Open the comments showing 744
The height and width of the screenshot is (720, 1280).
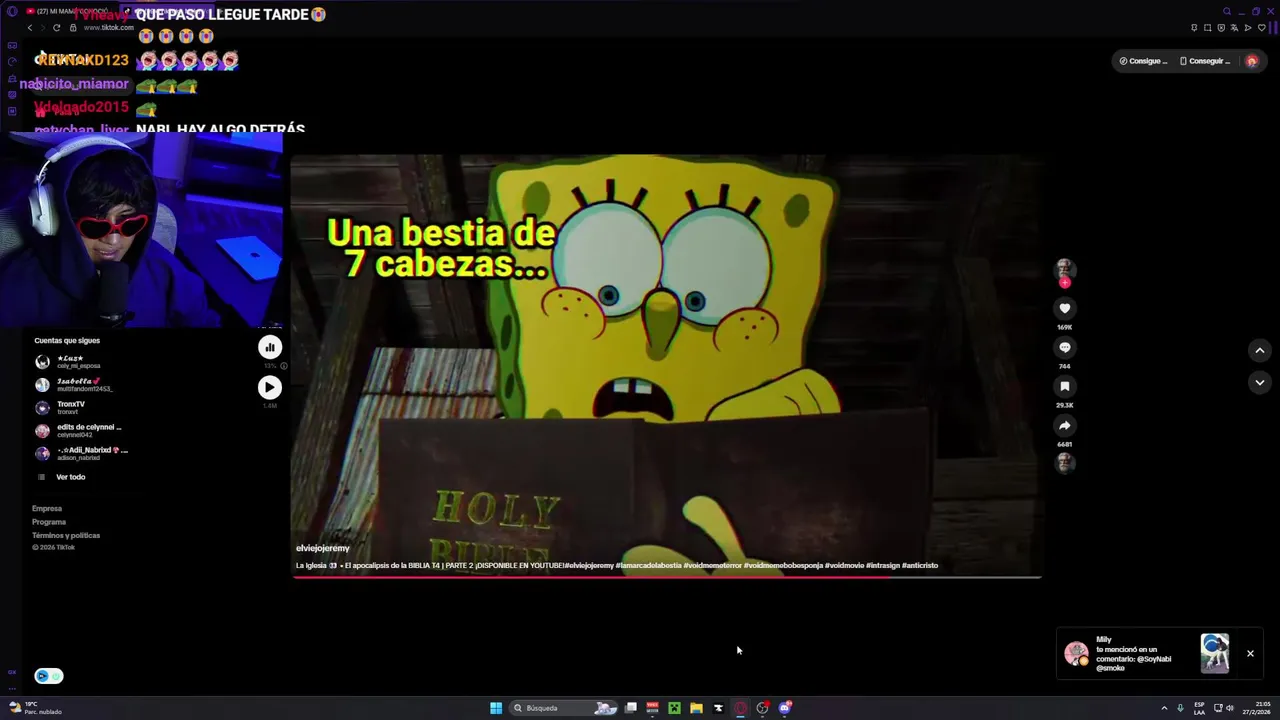pyautogui.click(x=1065, y=348)
